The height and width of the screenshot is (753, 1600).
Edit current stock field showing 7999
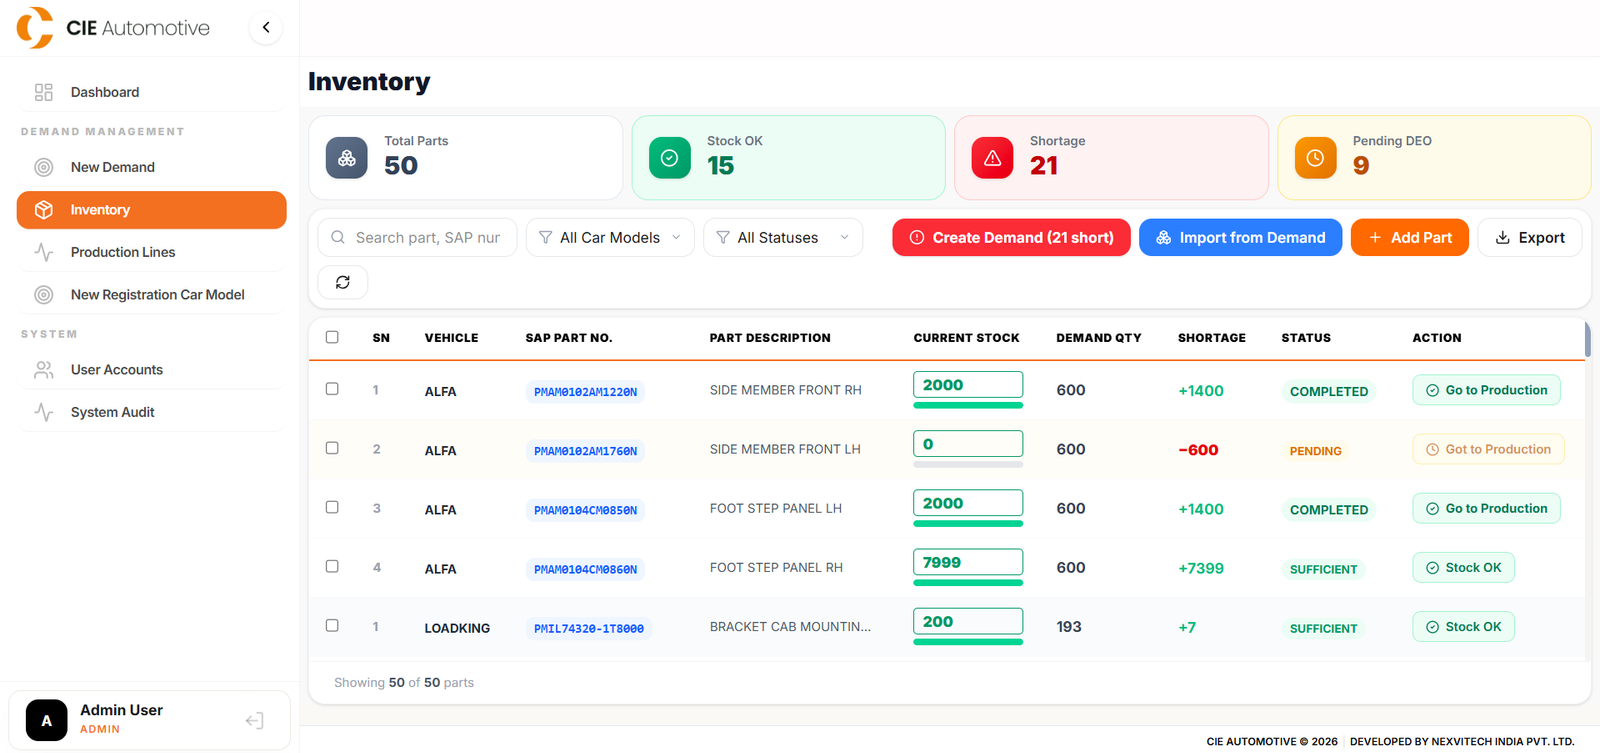click(x=968, y=562)
